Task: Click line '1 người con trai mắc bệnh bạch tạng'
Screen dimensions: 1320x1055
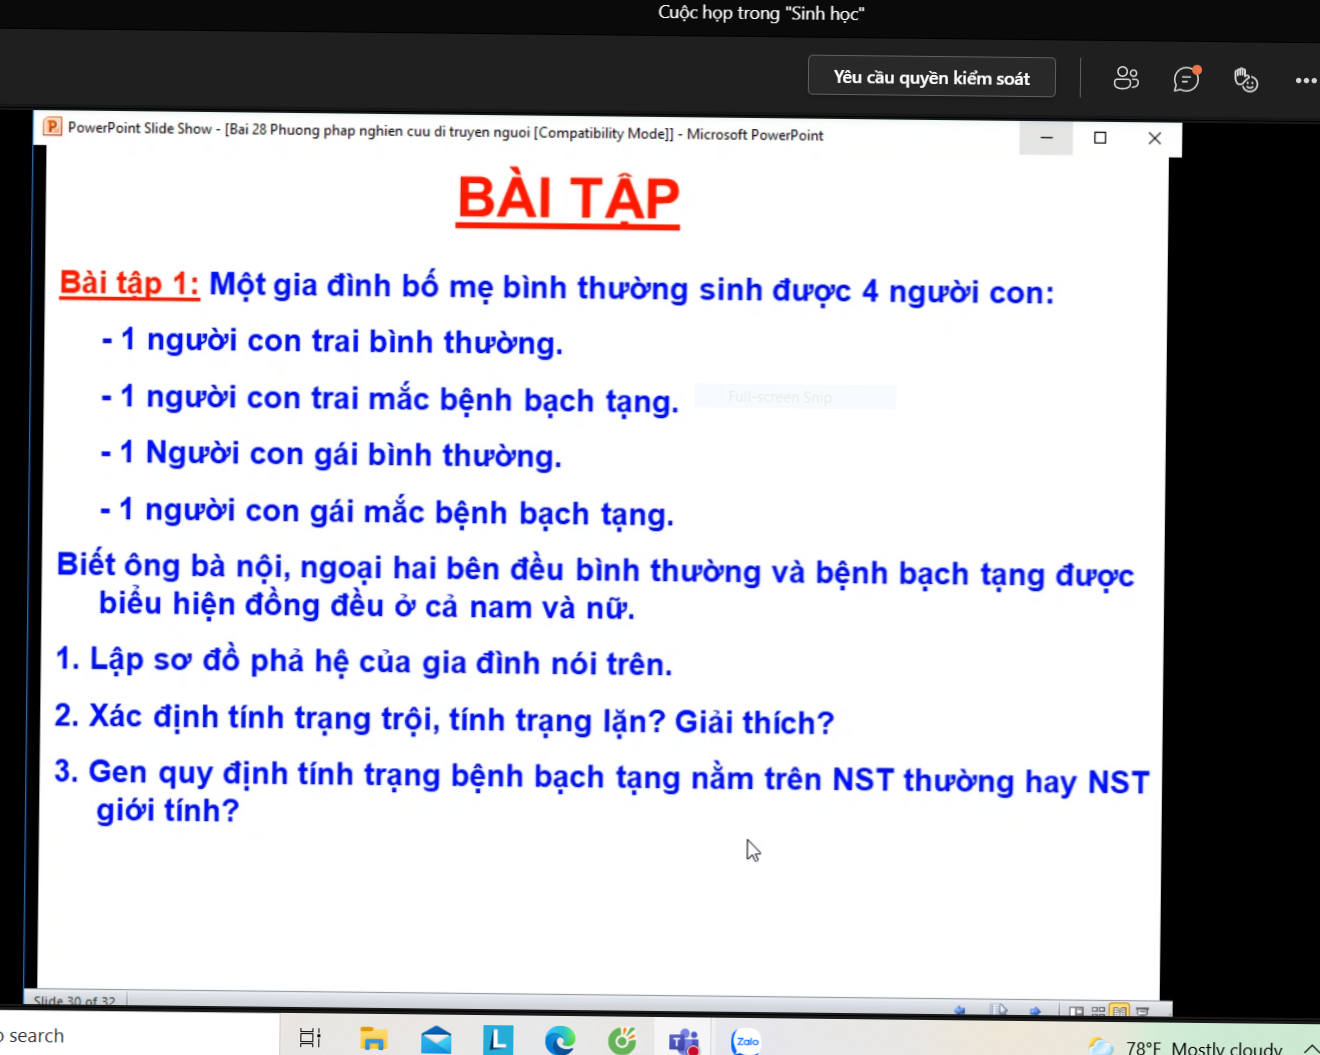Action: [390, 398]
